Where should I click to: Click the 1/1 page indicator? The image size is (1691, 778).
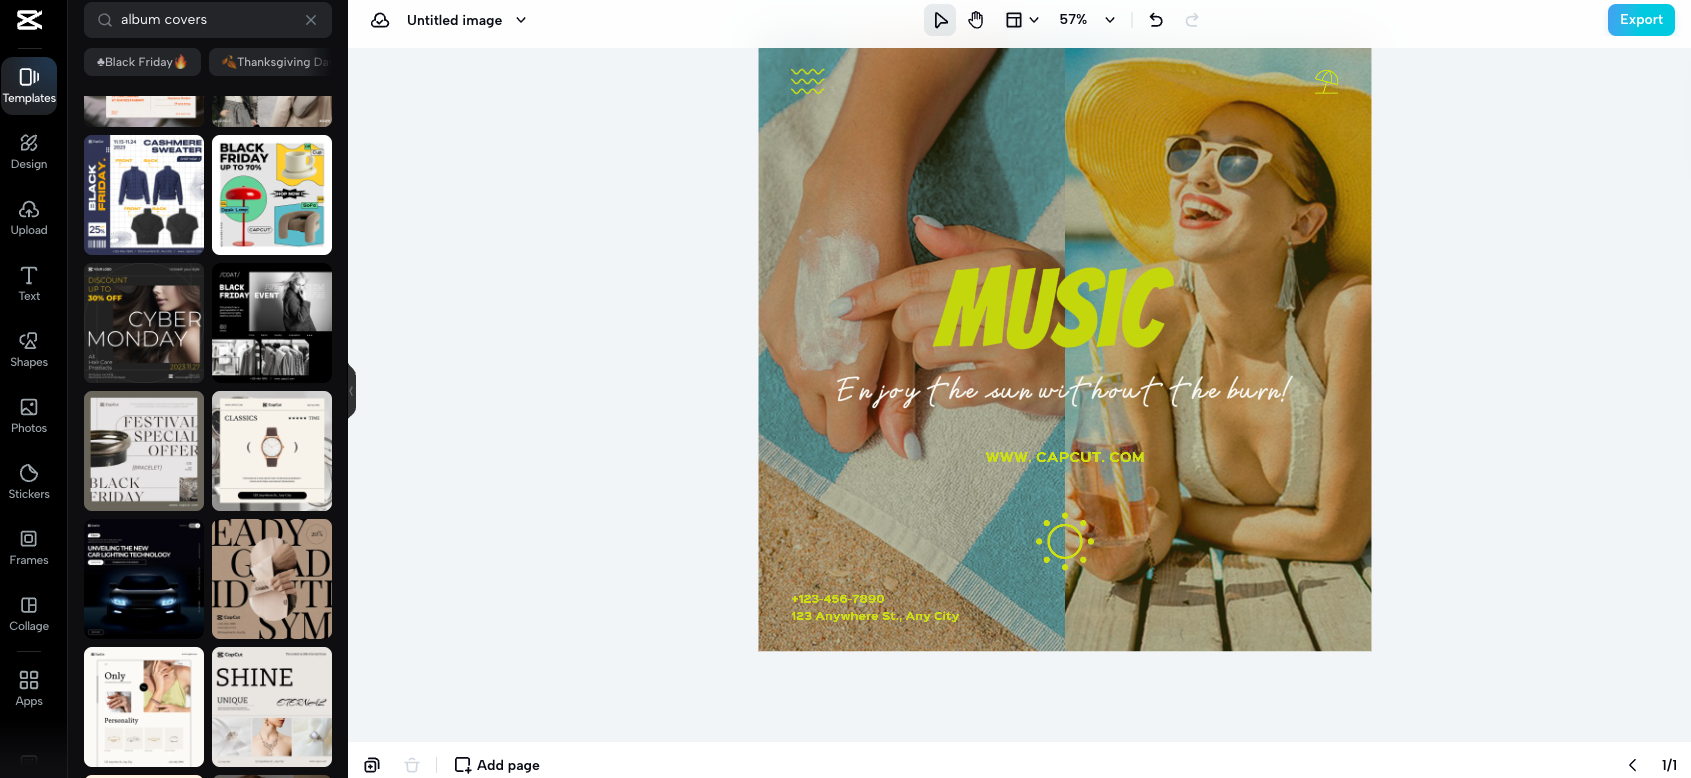click(x=1669, y=765)
